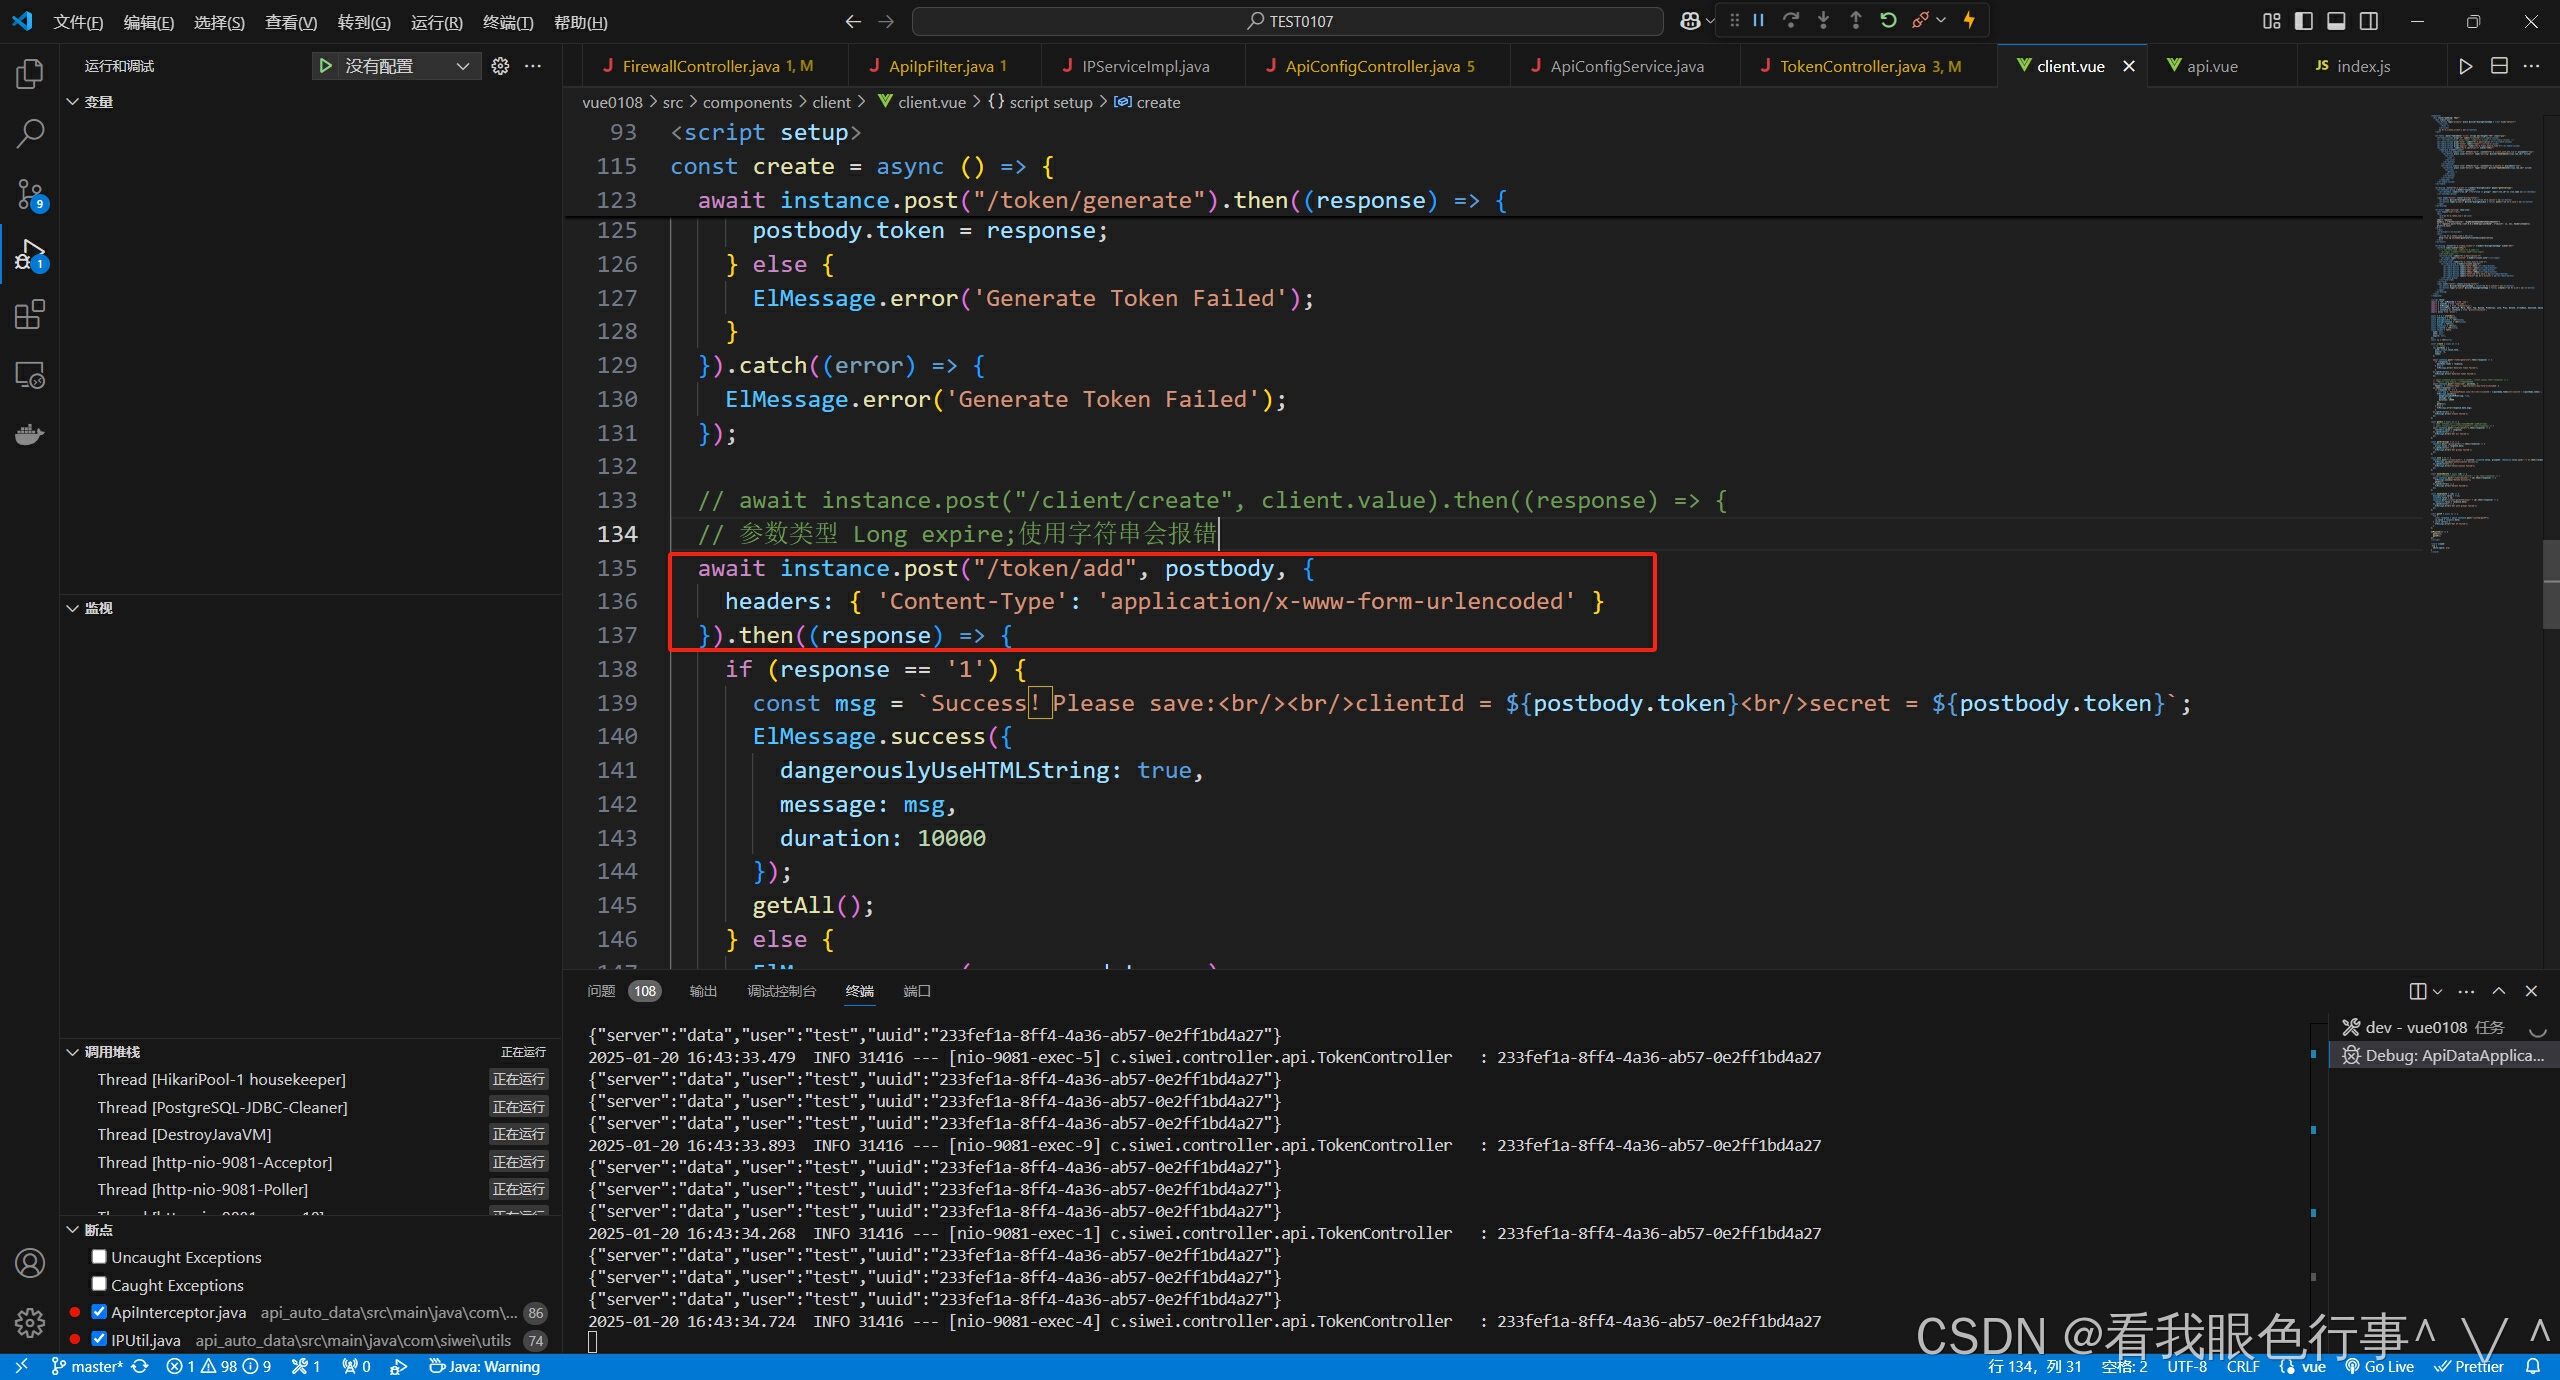Open the Docker view icon

(30, 435)
